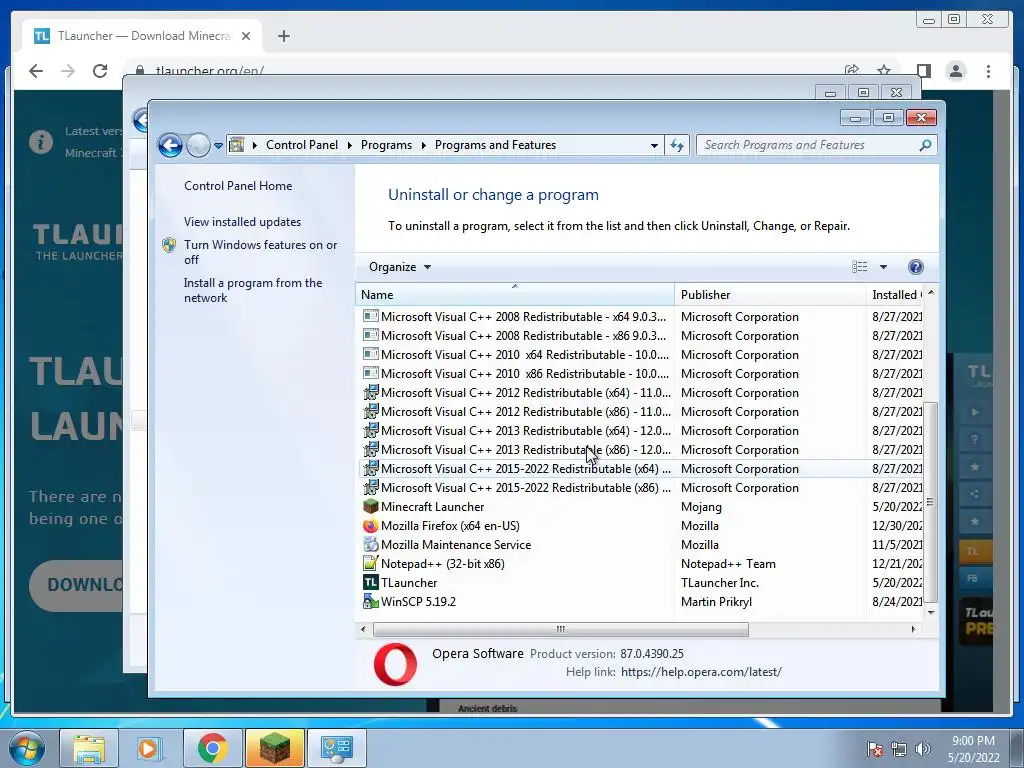Screen dimensions: 1024x768
Task: Click the volume speaker tray icon
Action: tap(922, 749)
